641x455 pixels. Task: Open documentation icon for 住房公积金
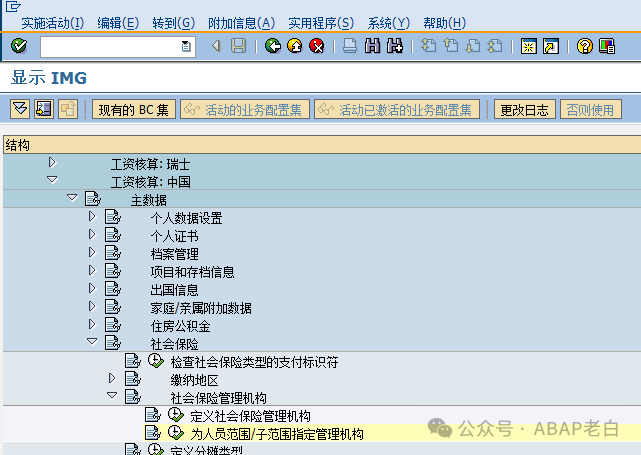(x=112, y=325)
